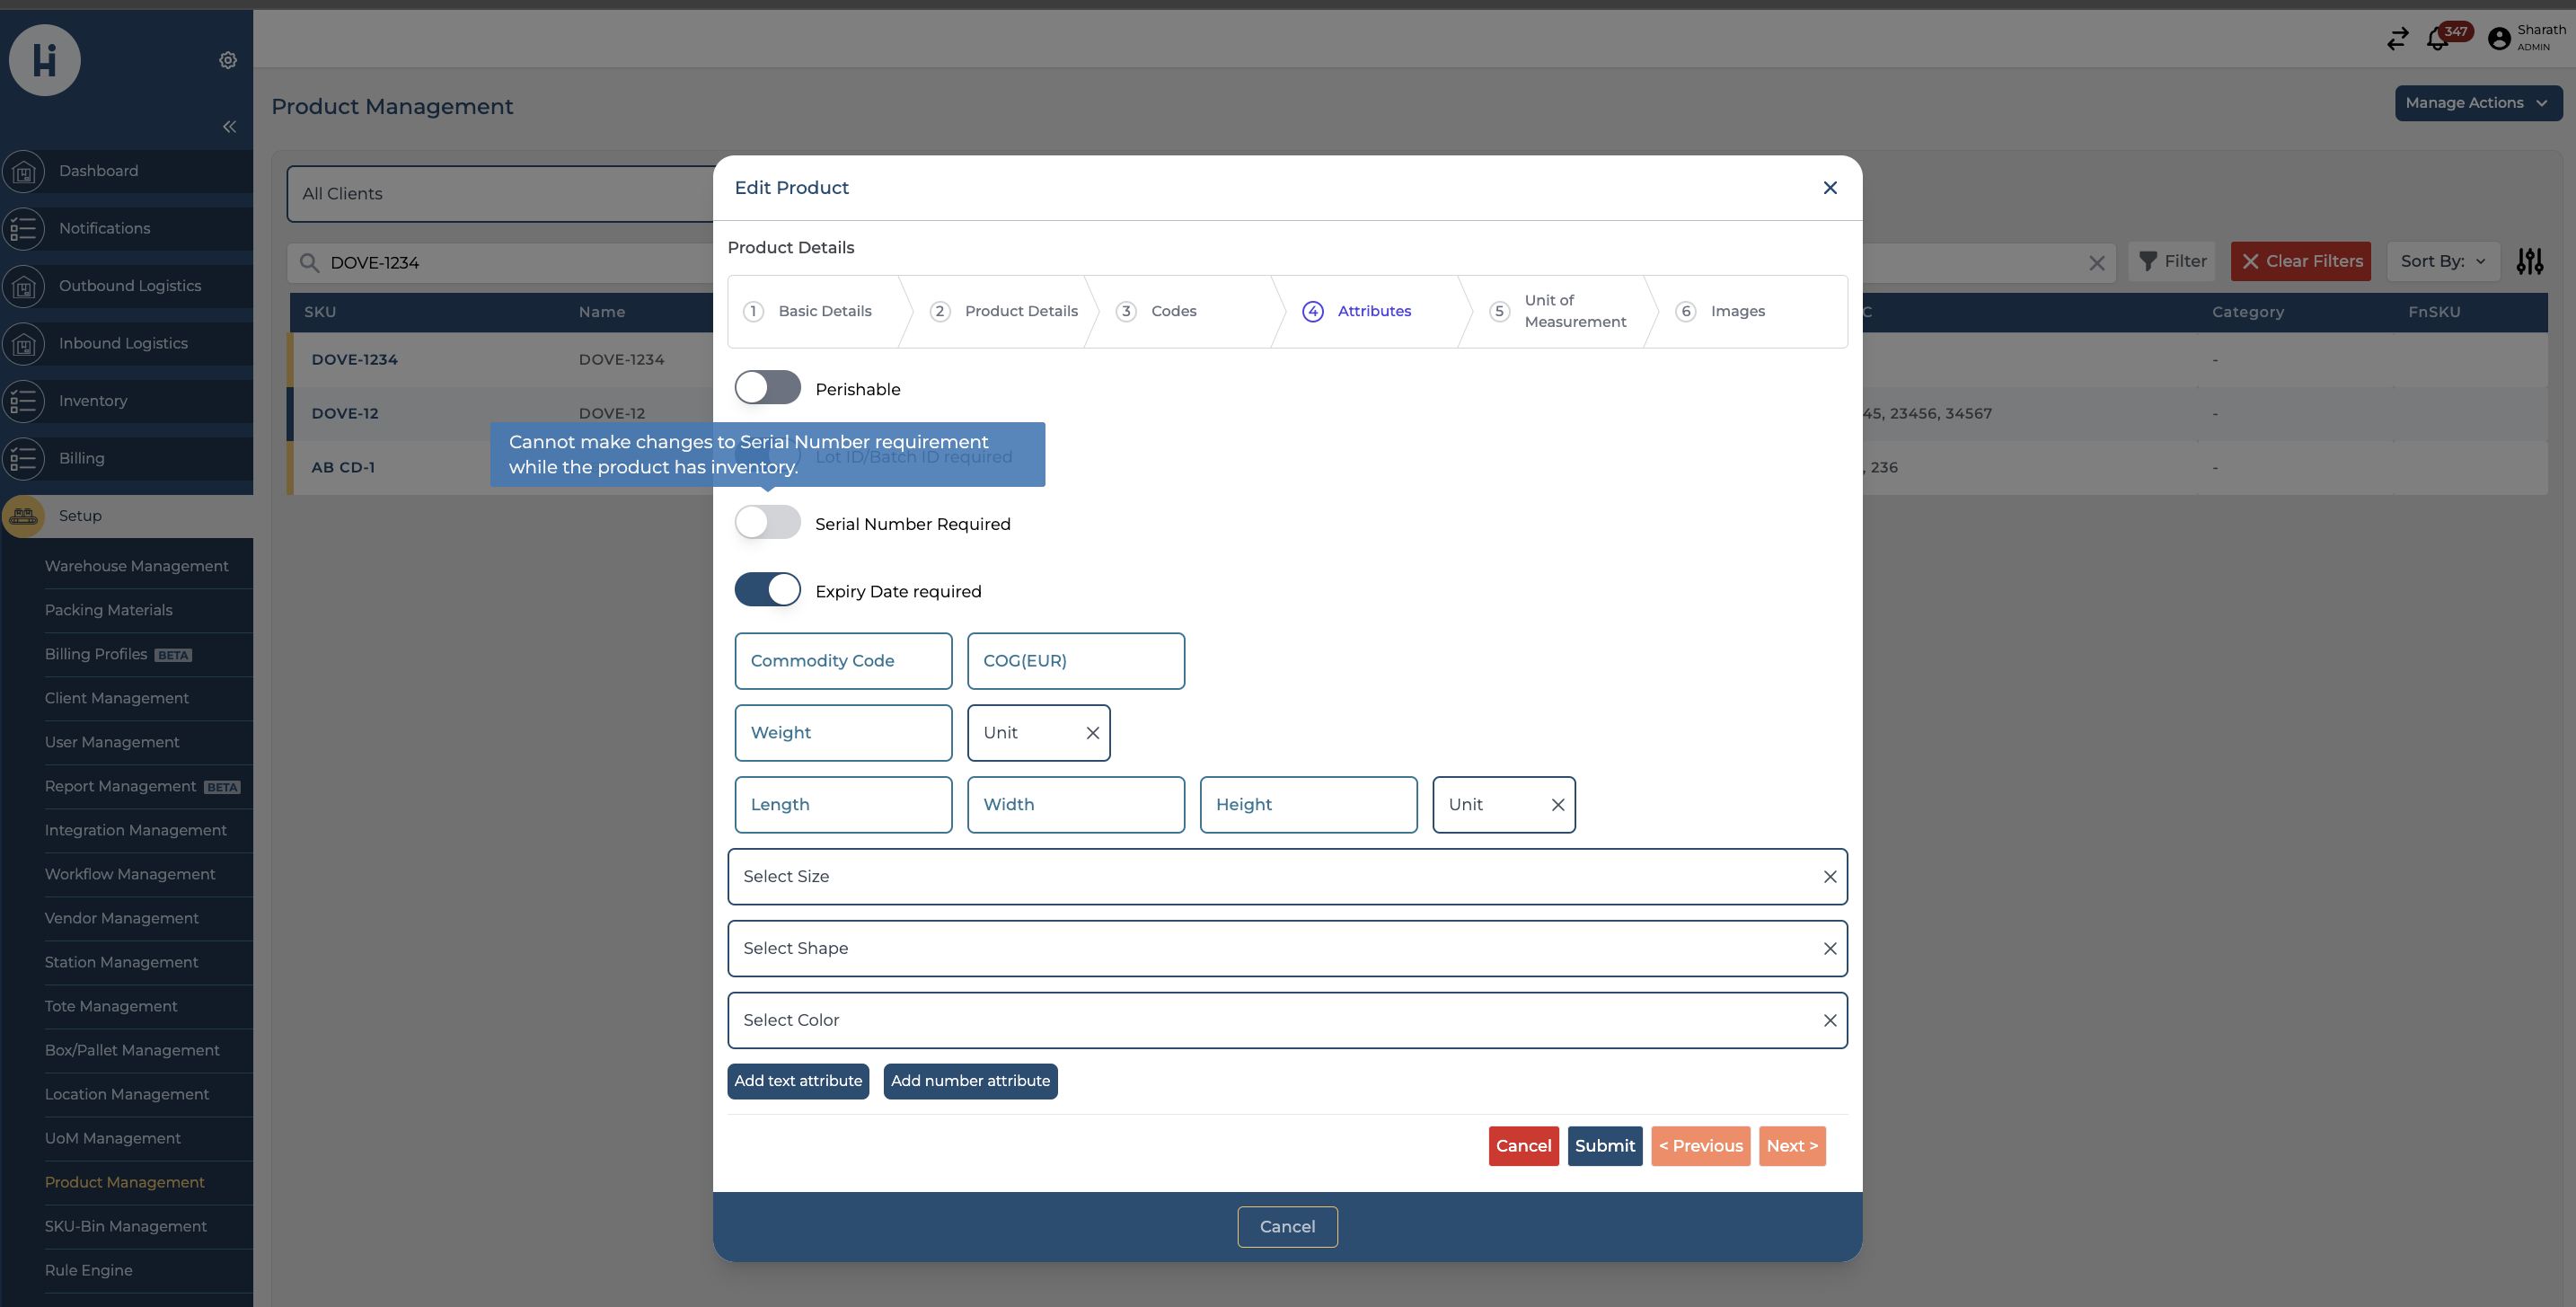Toggle Serial Number Required switch
The image size is (2576, 1307).
coord(767,523)
